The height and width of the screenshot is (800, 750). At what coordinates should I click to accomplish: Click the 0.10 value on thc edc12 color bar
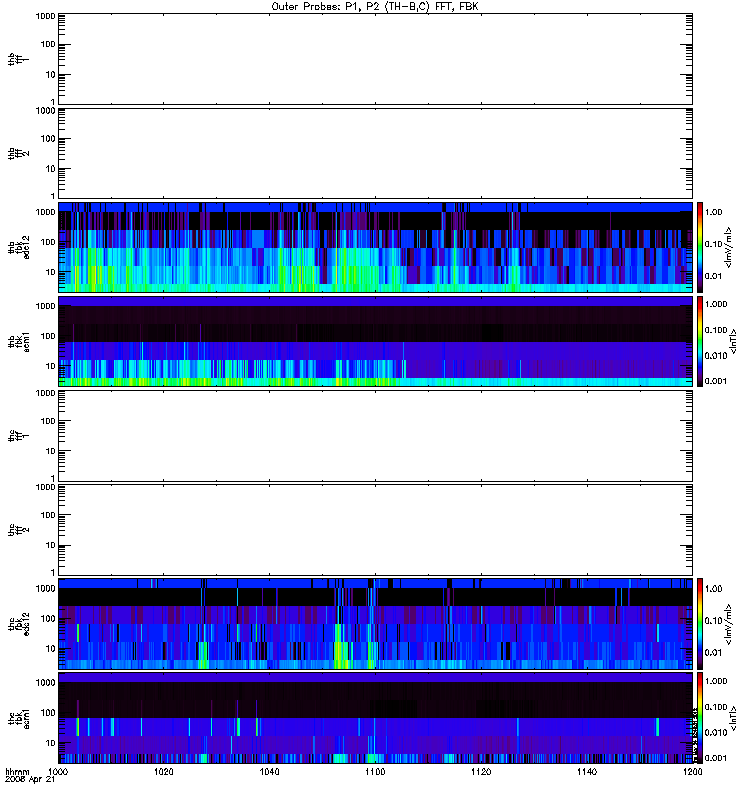pos(713,620)
